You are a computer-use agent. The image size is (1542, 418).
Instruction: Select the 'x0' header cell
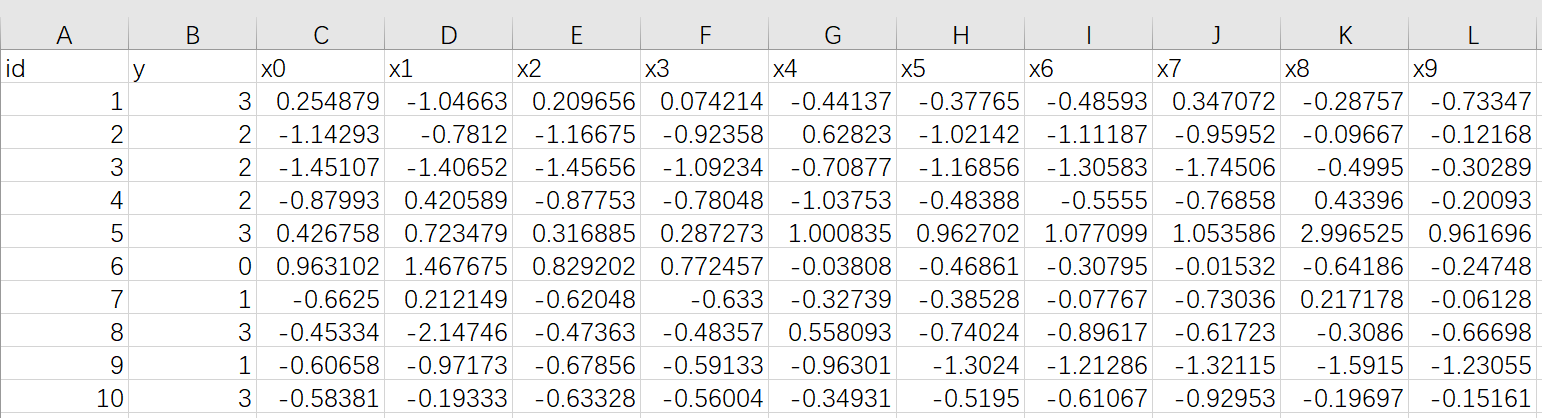320,69
